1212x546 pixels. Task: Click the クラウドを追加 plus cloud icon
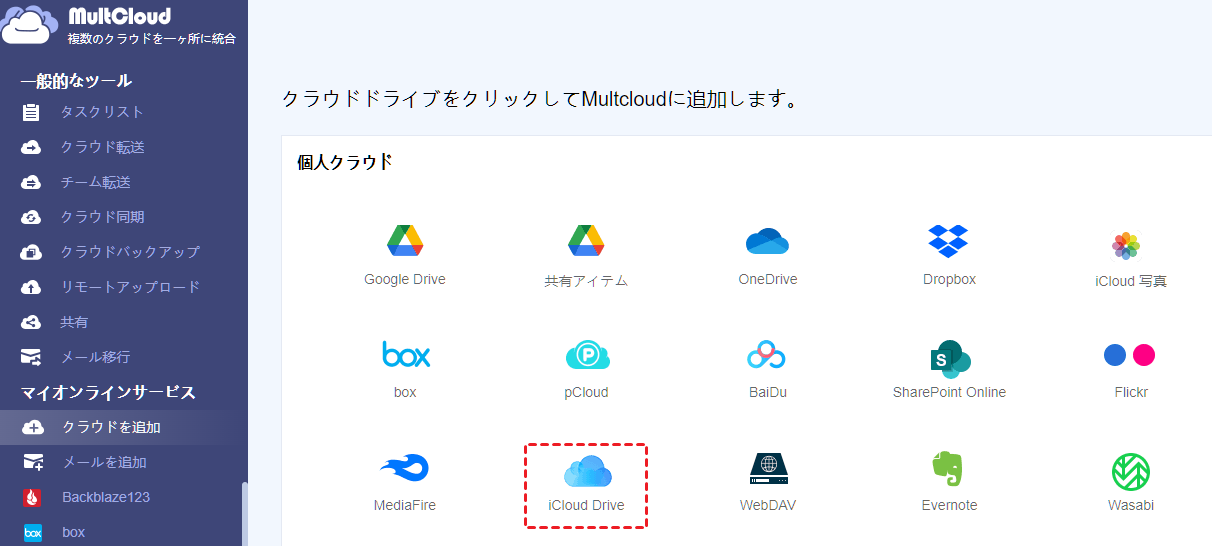[32, 427]
